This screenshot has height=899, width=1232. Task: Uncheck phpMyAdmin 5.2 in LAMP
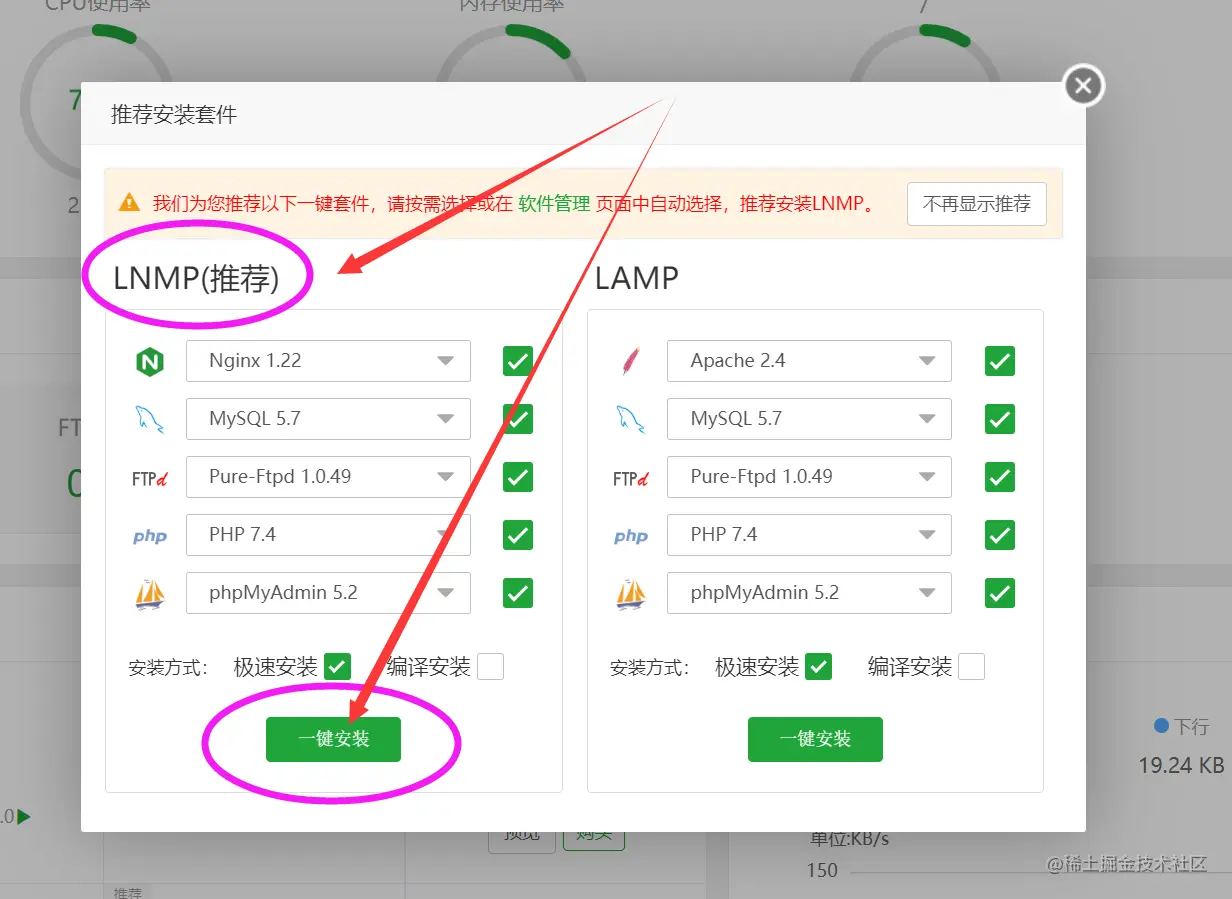[1000, 593]
